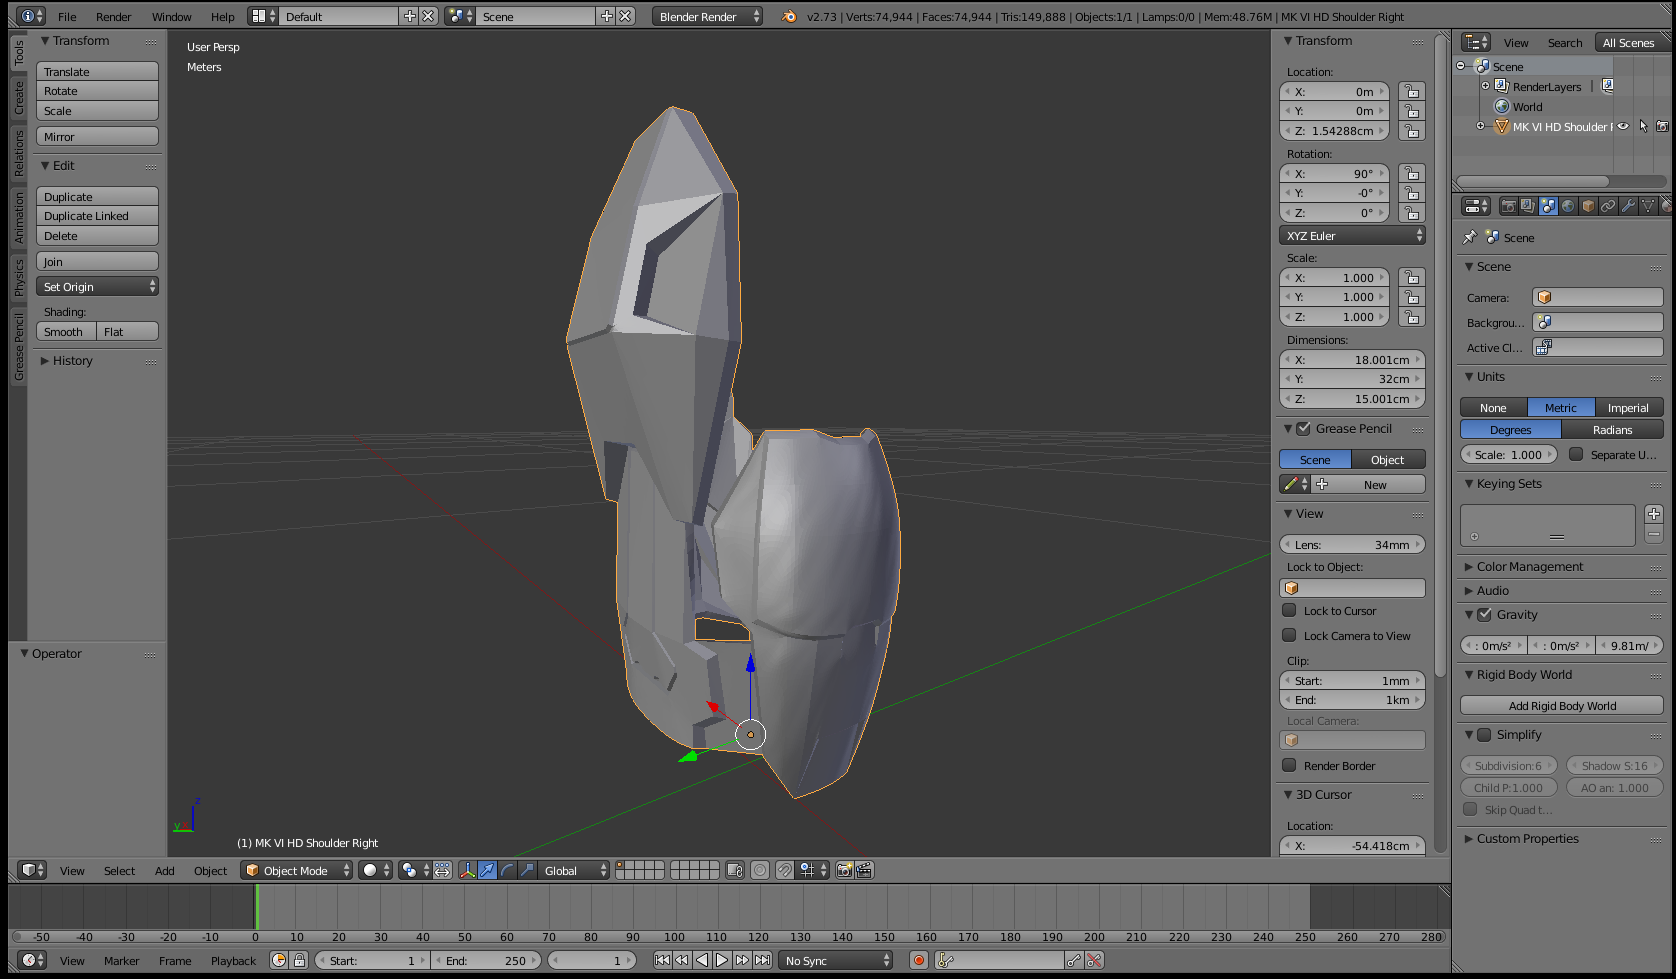Click the Blender logo icon in the info bar

coord(789,17)
